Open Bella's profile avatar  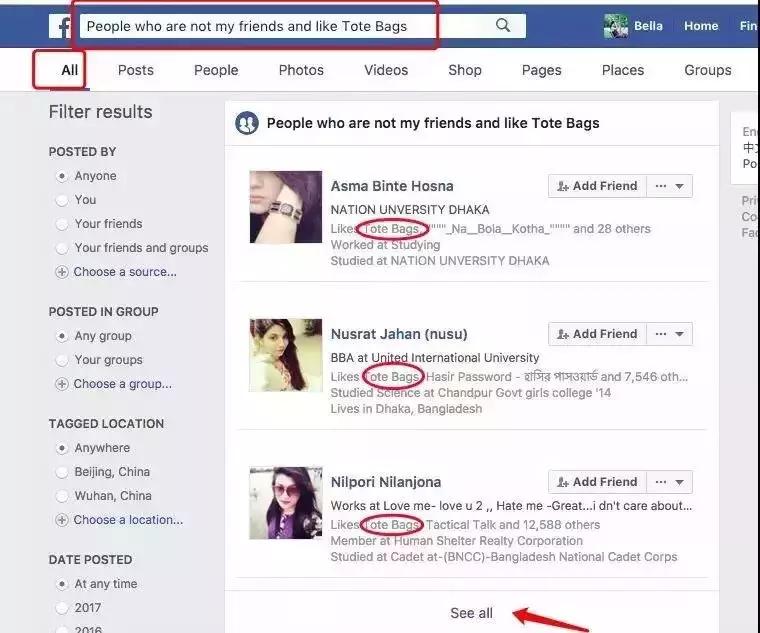pyautogui.click(x=616, y=26)
